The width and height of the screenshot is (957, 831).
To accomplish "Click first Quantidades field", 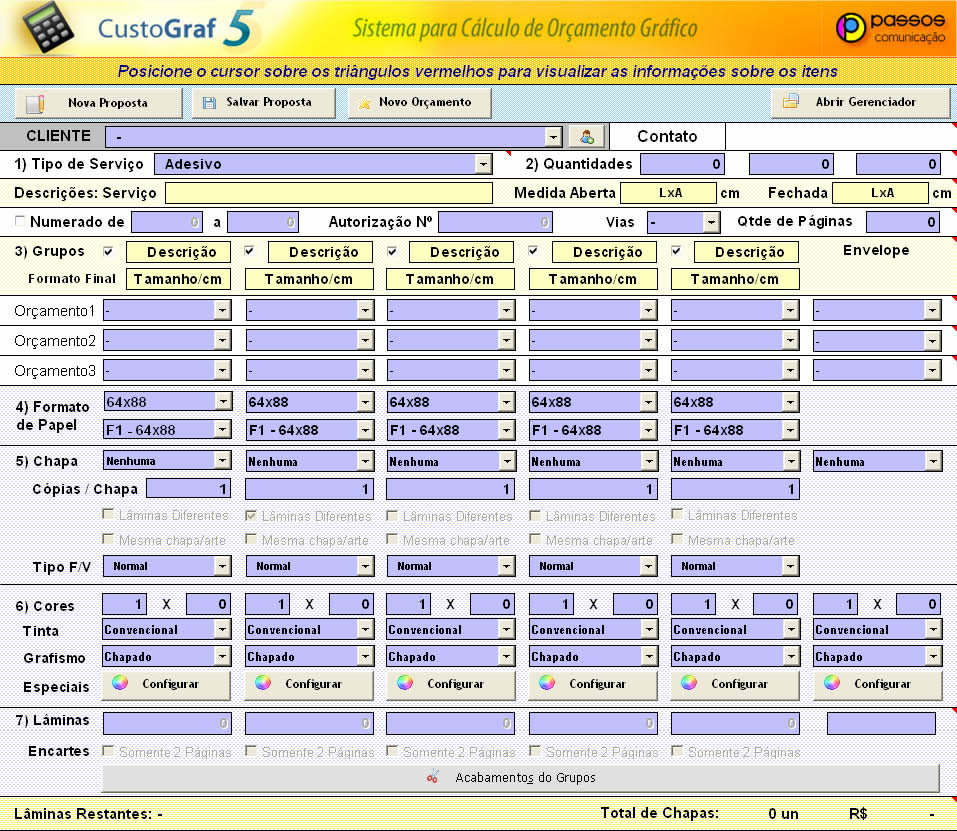I will [682, 164].
